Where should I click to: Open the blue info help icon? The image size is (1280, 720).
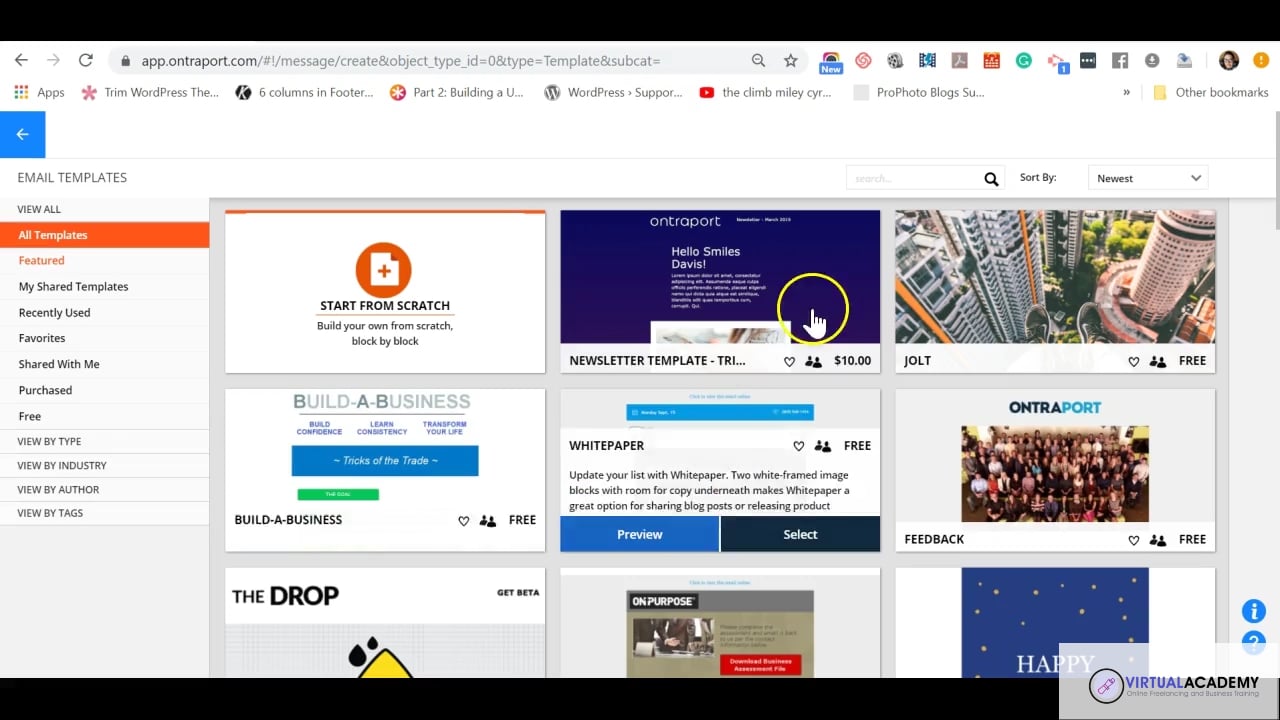point(1254,611)
